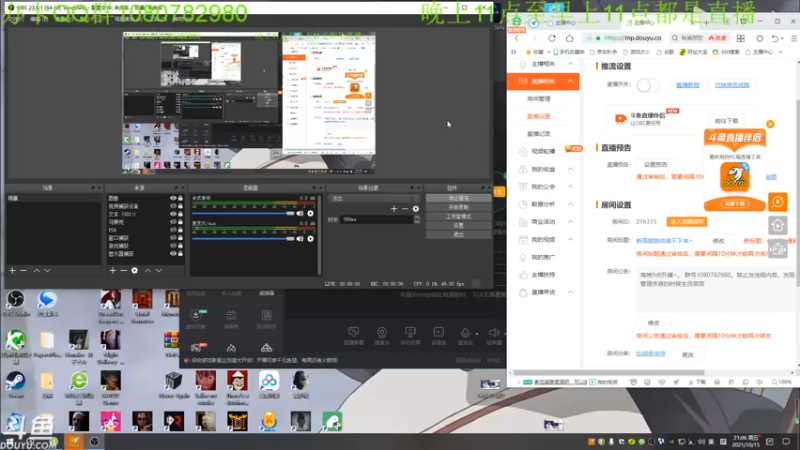Click orange 进入直播间 button

coord(687,222)
